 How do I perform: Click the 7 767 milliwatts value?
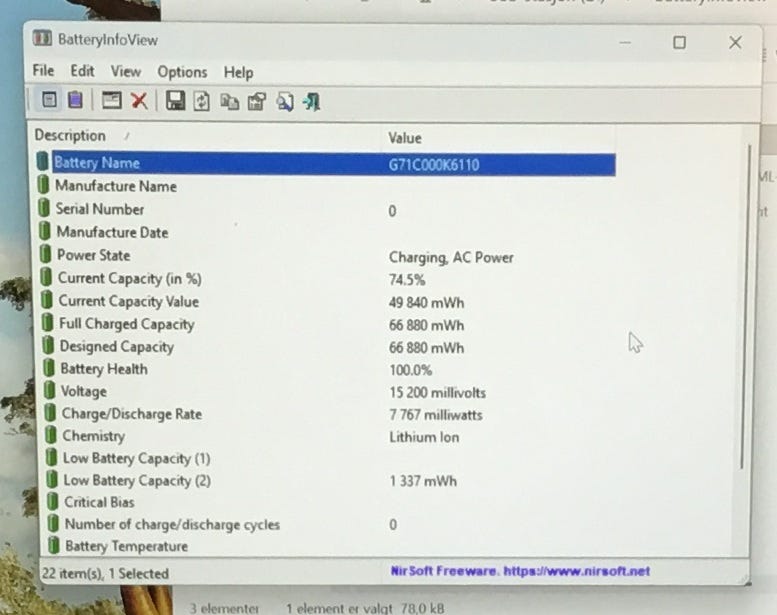pyautogui.click(x=436, y=415)
